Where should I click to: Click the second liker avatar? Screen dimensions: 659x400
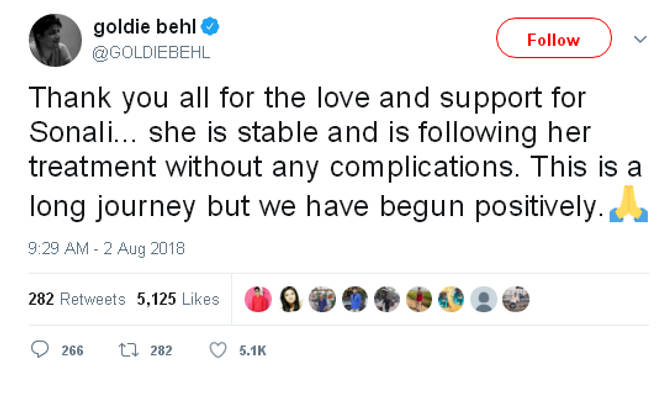point(290,299)
